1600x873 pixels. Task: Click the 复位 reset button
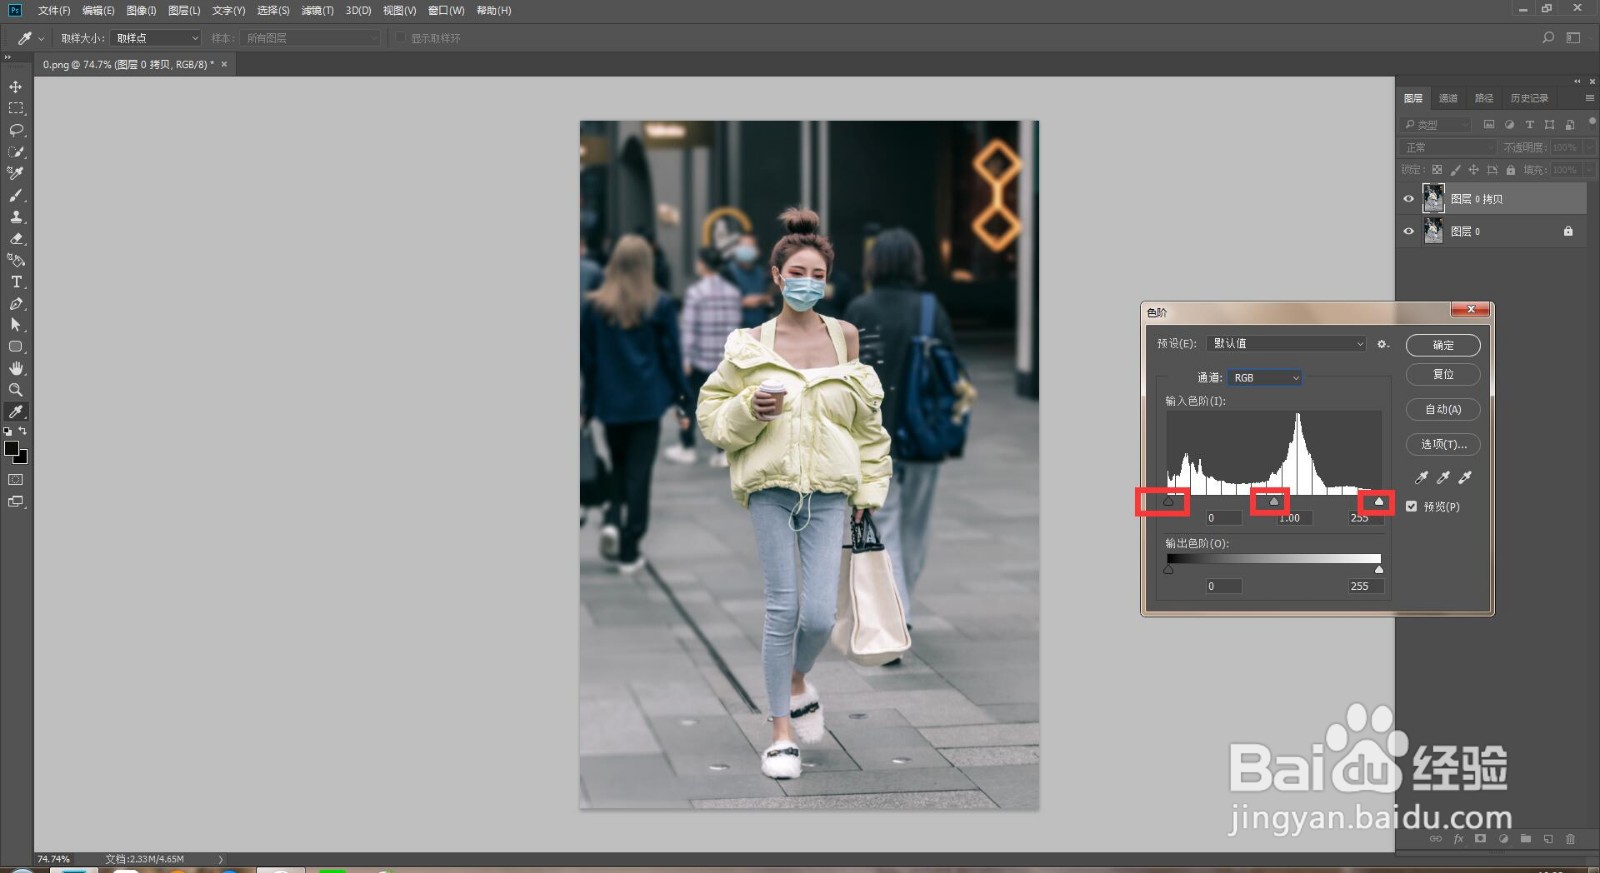1443,374
